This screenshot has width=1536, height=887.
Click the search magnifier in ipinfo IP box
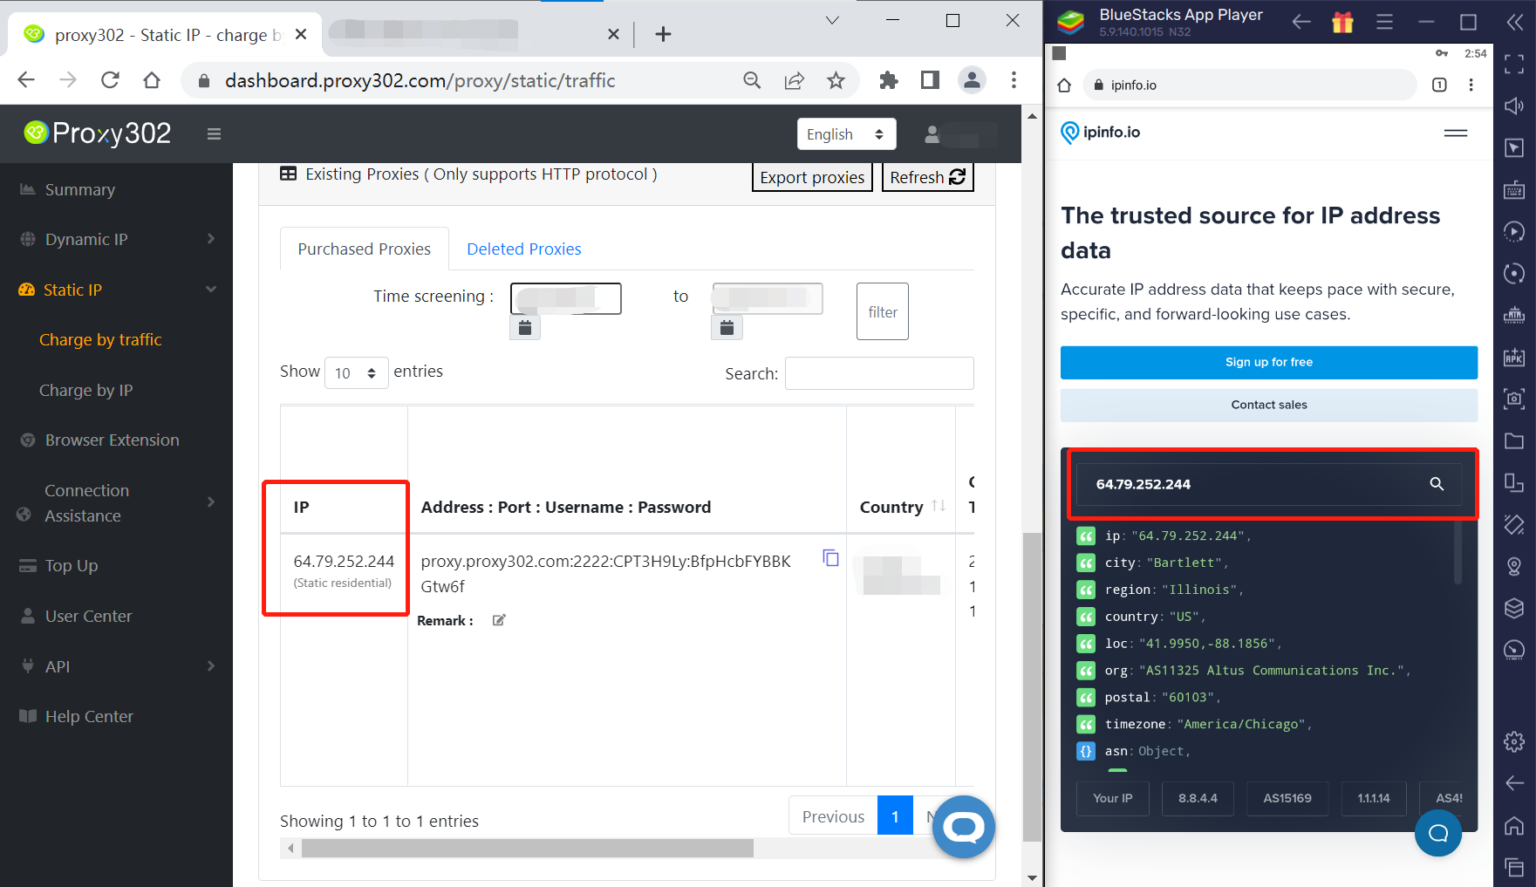pyautogui.click(x=1436, y=484)
